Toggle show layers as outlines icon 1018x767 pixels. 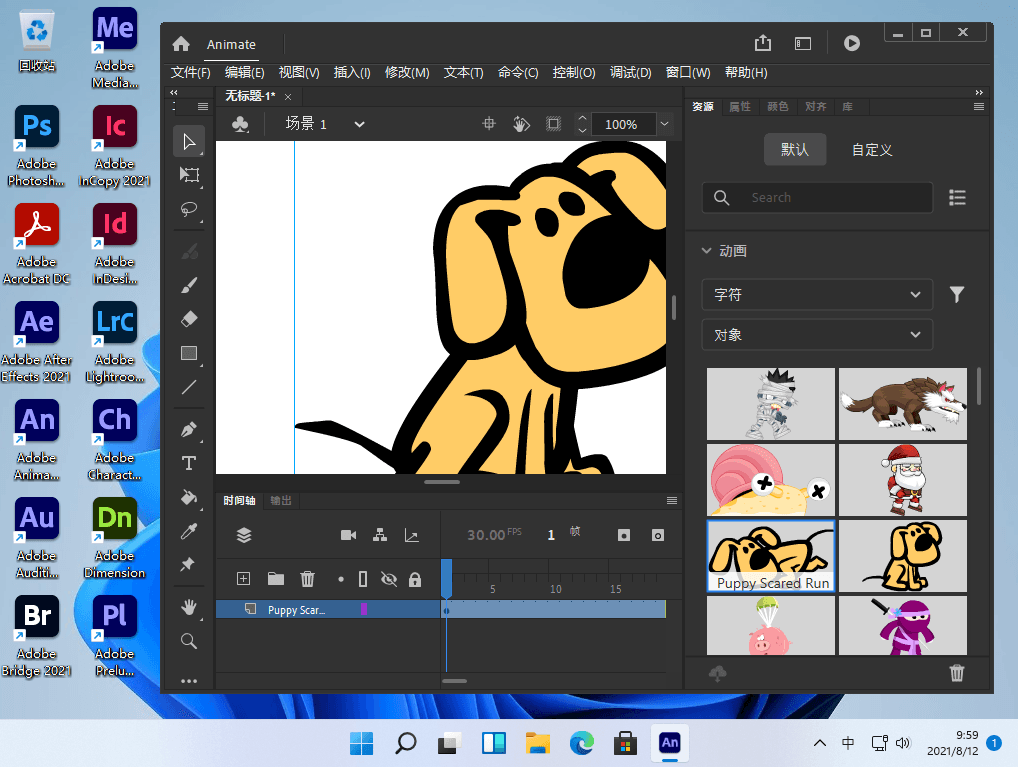pos(363,579)
